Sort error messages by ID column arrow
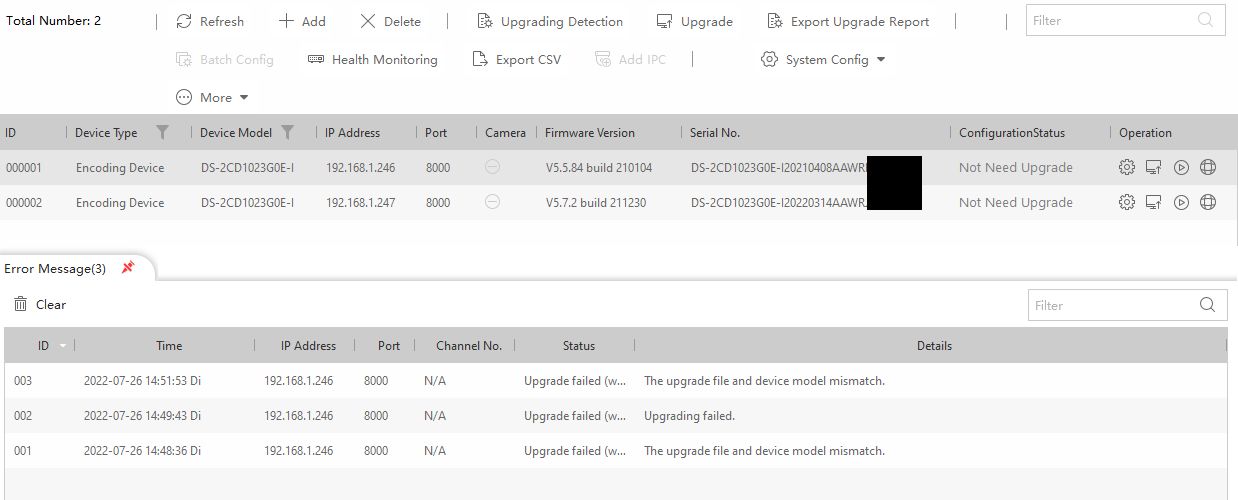Viewport: 1238px width, 500px height. click(x=63, y=346)
